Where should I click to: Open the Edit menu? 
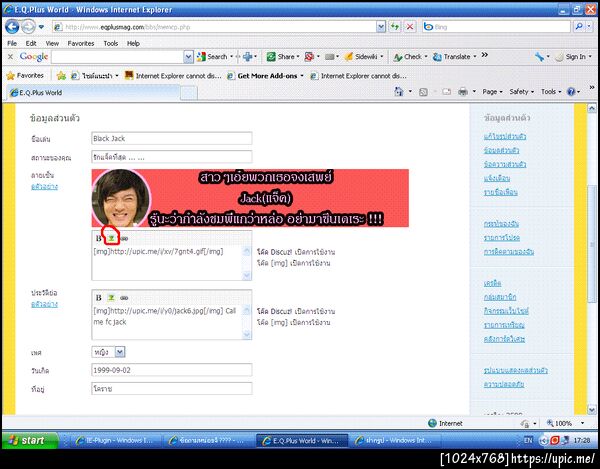[x=31, y=43]
